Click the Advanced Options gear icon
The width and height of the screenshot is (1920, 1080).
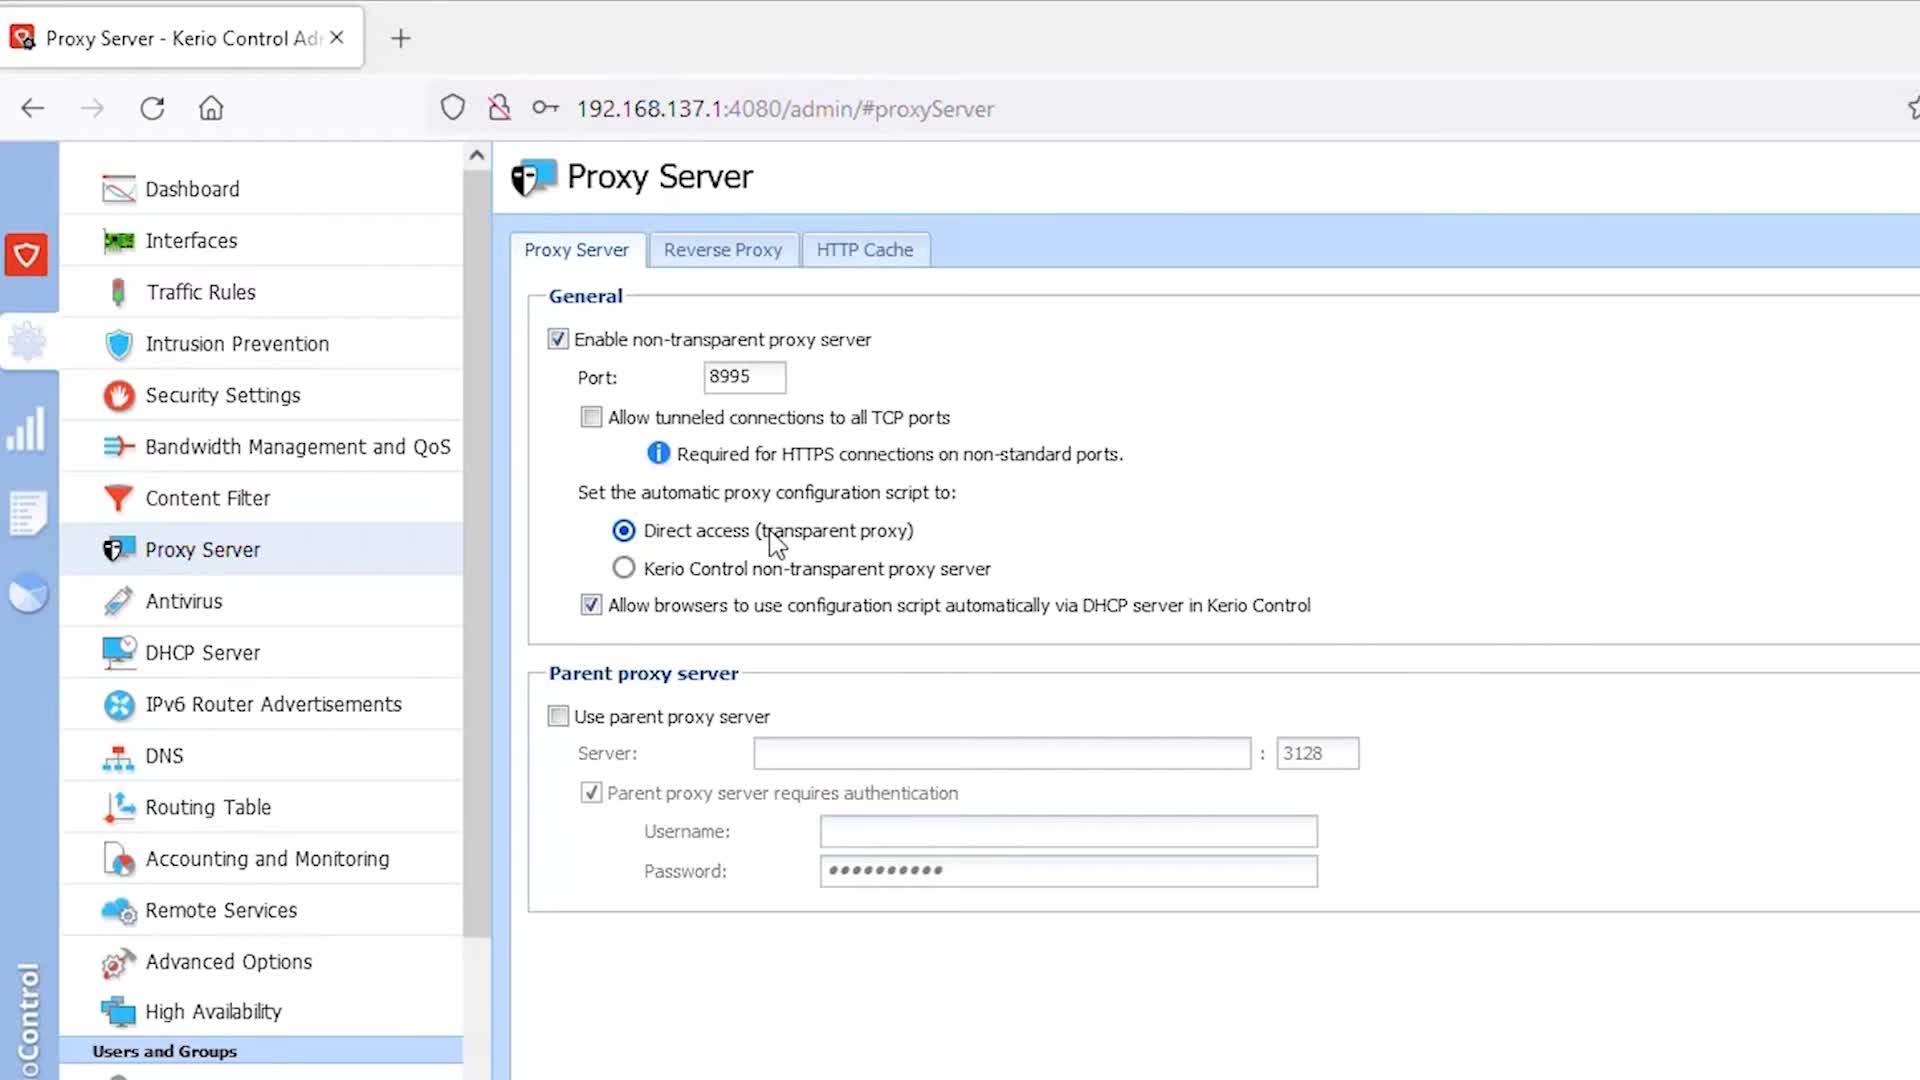[118, 962]
